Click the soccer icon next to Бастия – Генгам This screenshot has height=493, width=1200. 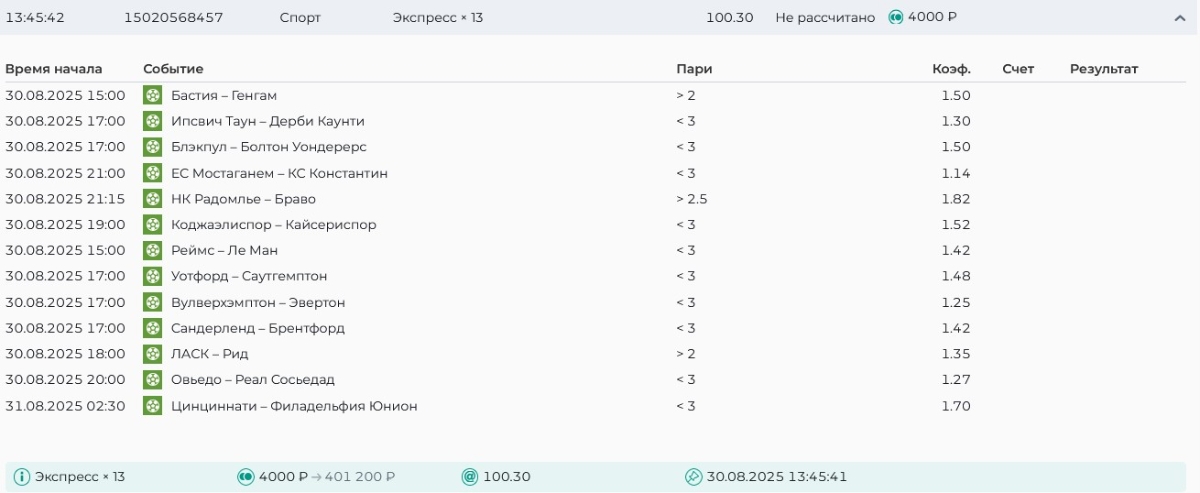[152, 96]
